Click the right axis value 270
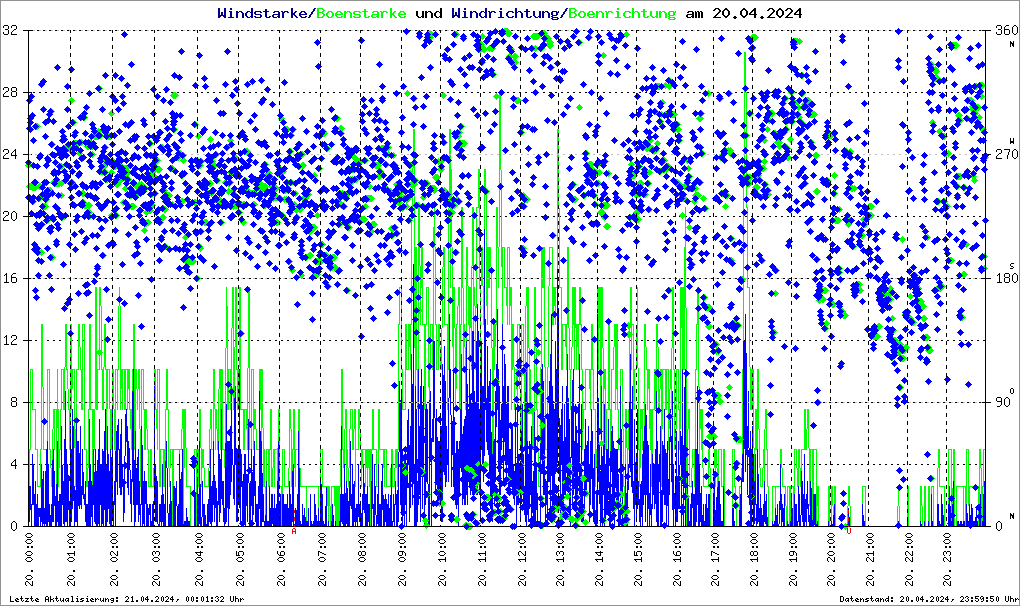The height and width of the screenshot is (606, 1020). 1006,154
